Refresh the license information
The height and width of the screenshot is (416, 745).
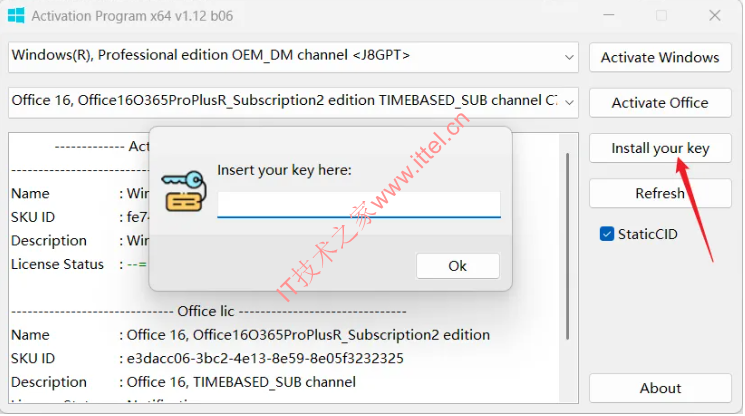pyautogui.click(x=660, y=193)
